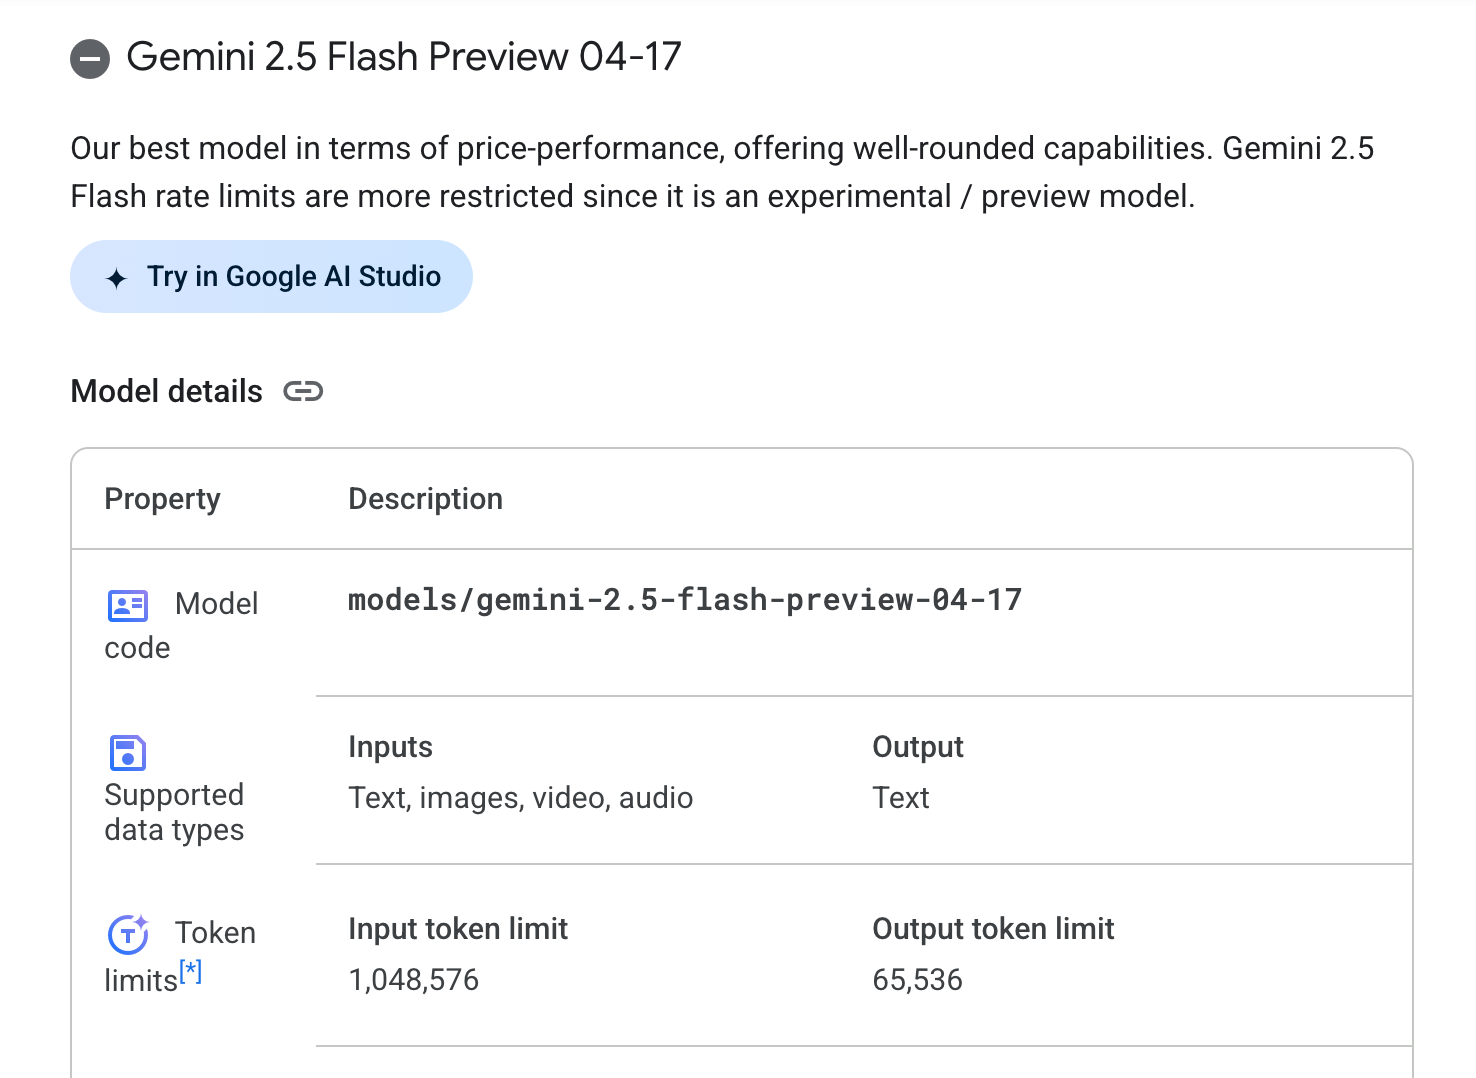Open the Token limits footnote link
The height and width of the screenshot is (1078, 1476).
tap(190, 969)
